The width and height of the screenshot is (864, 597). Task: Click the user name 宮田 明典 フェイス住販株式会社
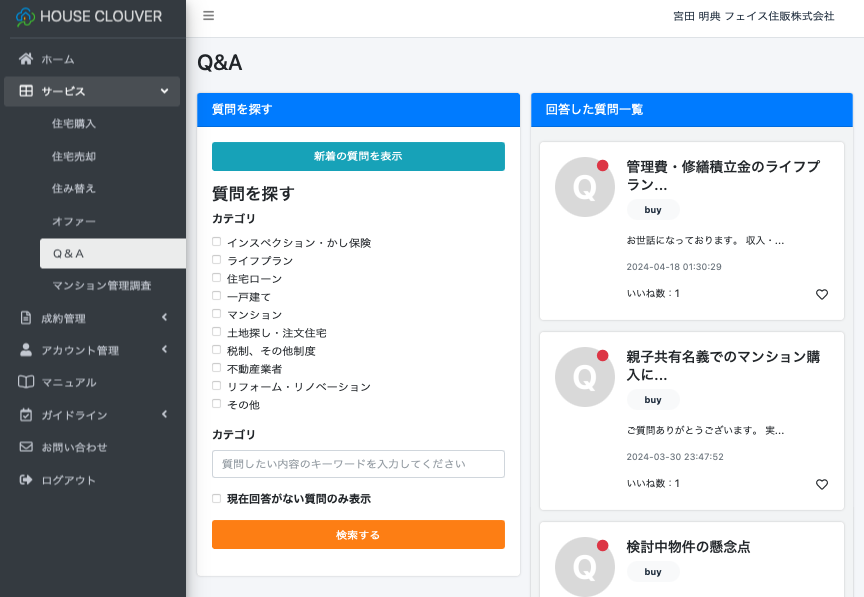[754, 17]
